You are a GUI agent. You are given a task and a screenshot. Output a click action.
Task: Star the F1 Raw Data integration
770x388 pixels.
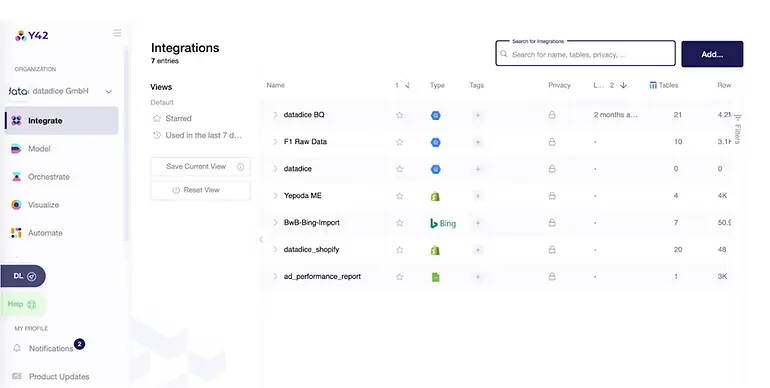click(x=400, y=142)
